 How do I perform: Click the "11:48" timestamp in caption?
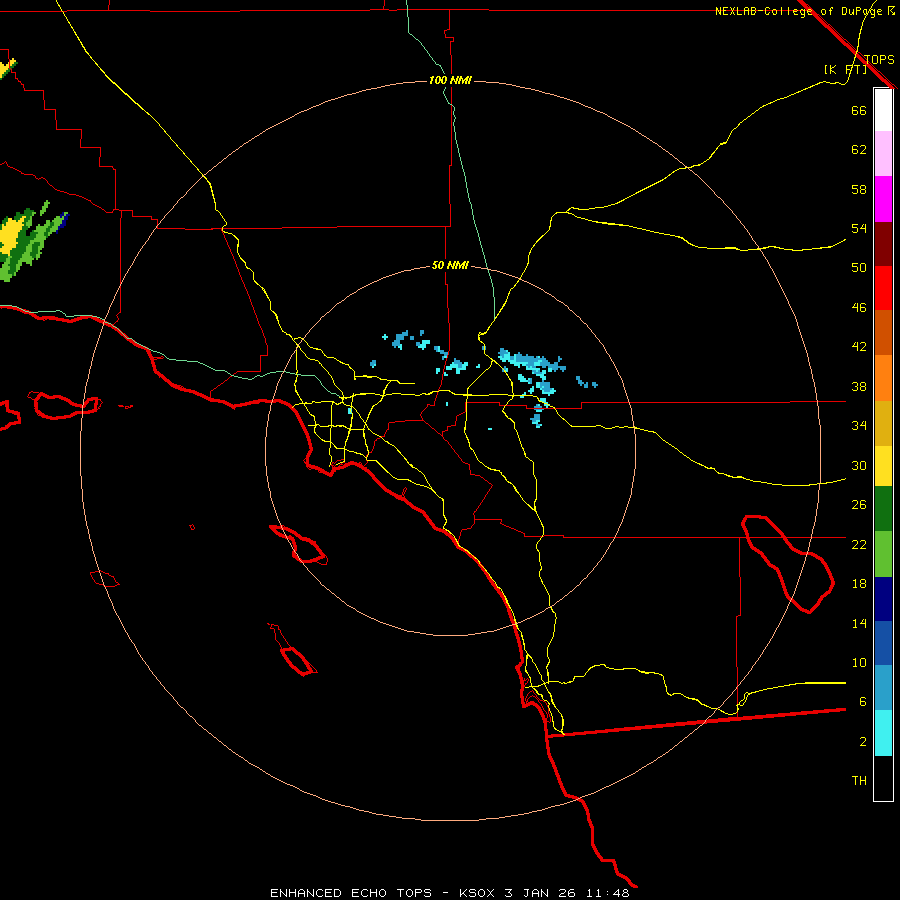(607, 893)
